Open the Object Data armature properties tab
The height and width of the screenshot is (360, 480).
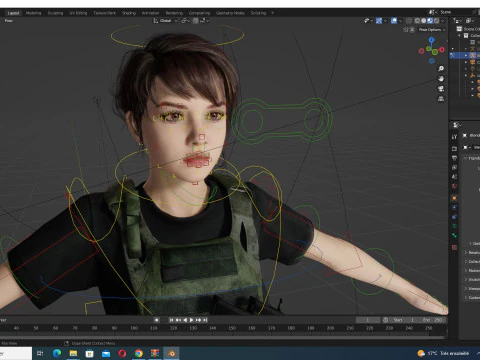point(454,226)
